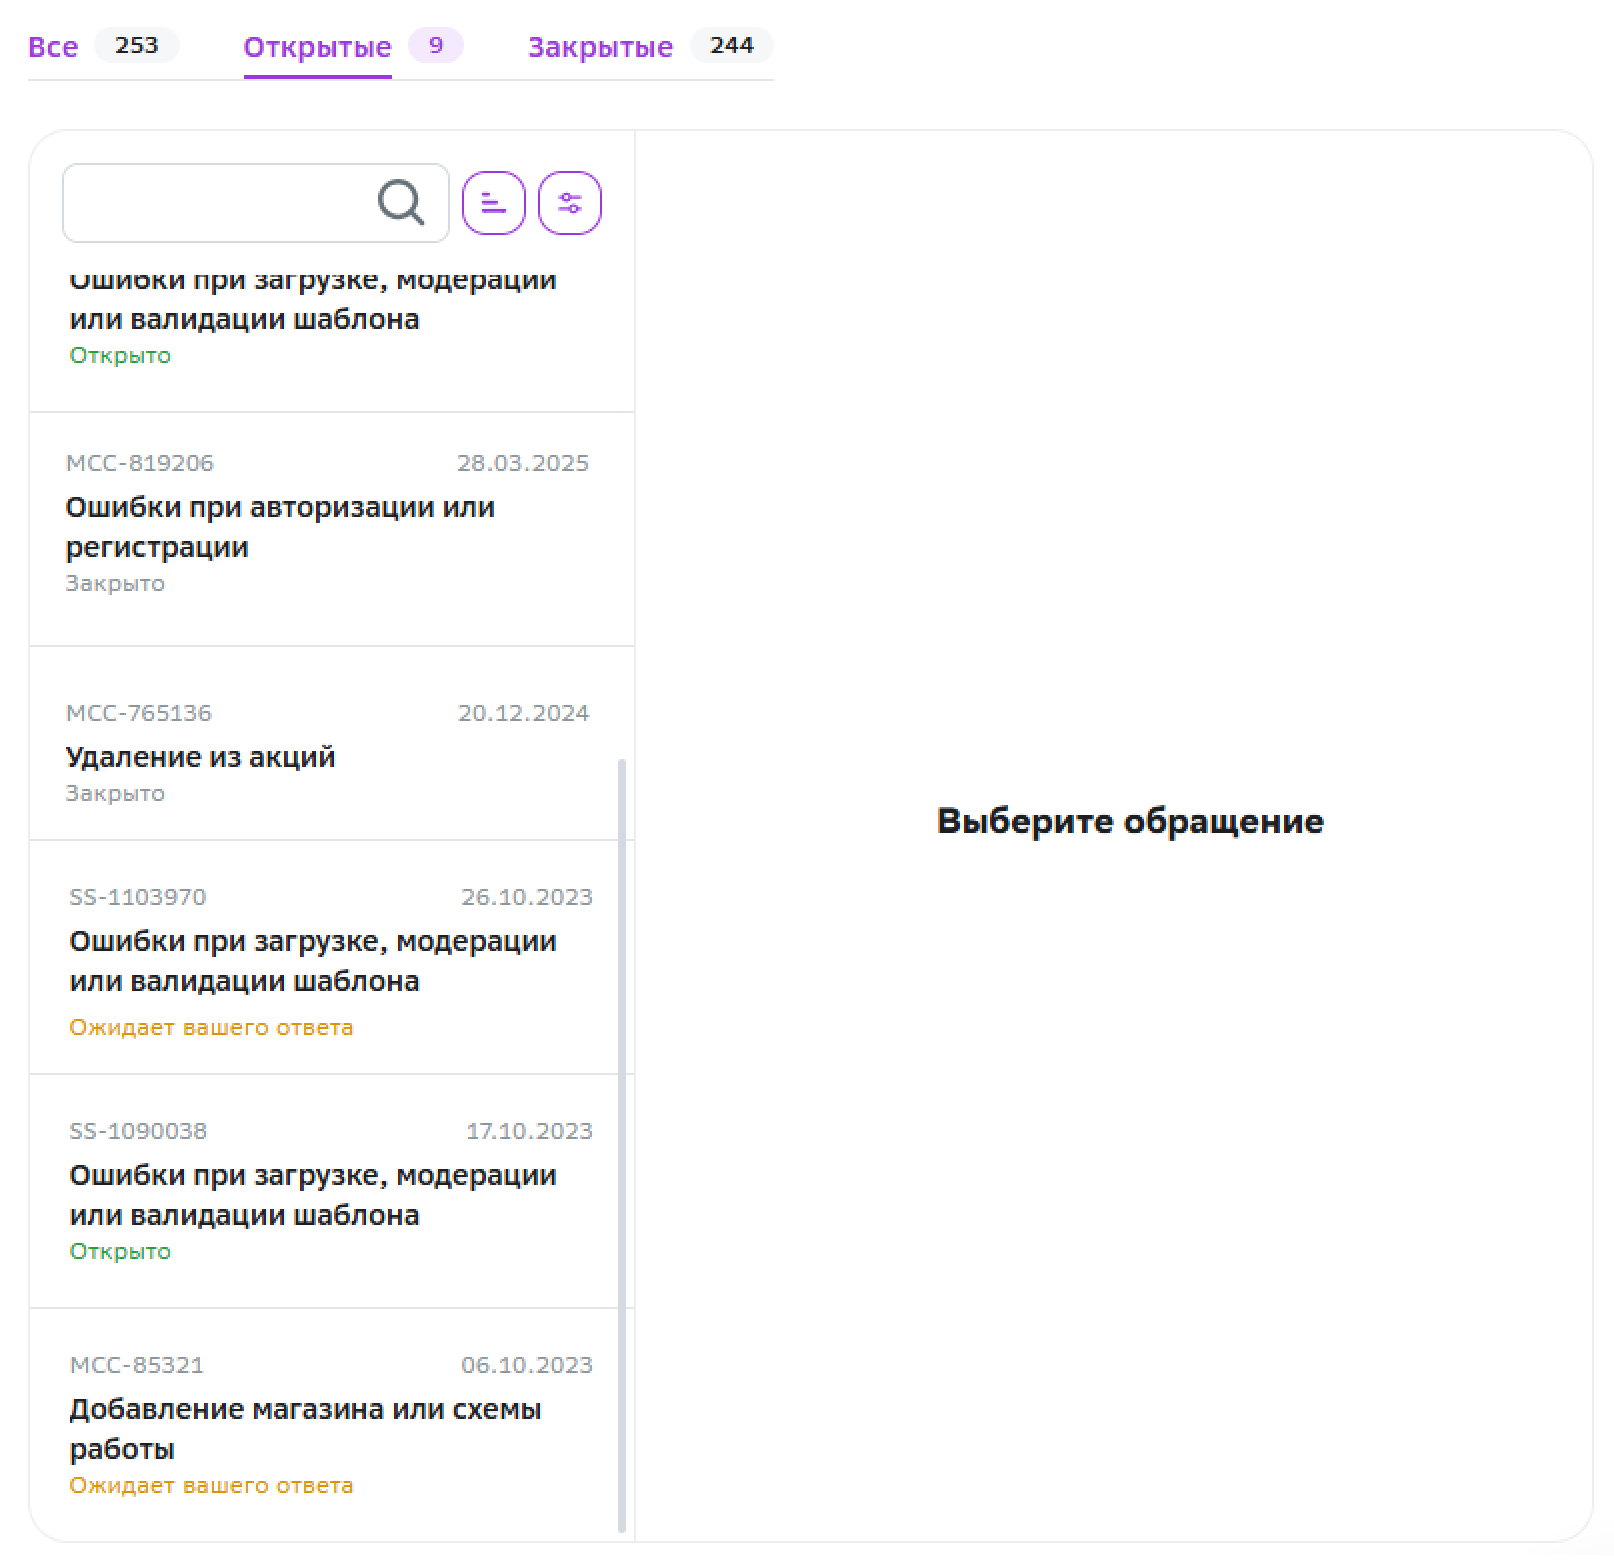The image size is (1614, 1560).
Task: Open the Удаление из акций ticket
Action: (200, 757)
